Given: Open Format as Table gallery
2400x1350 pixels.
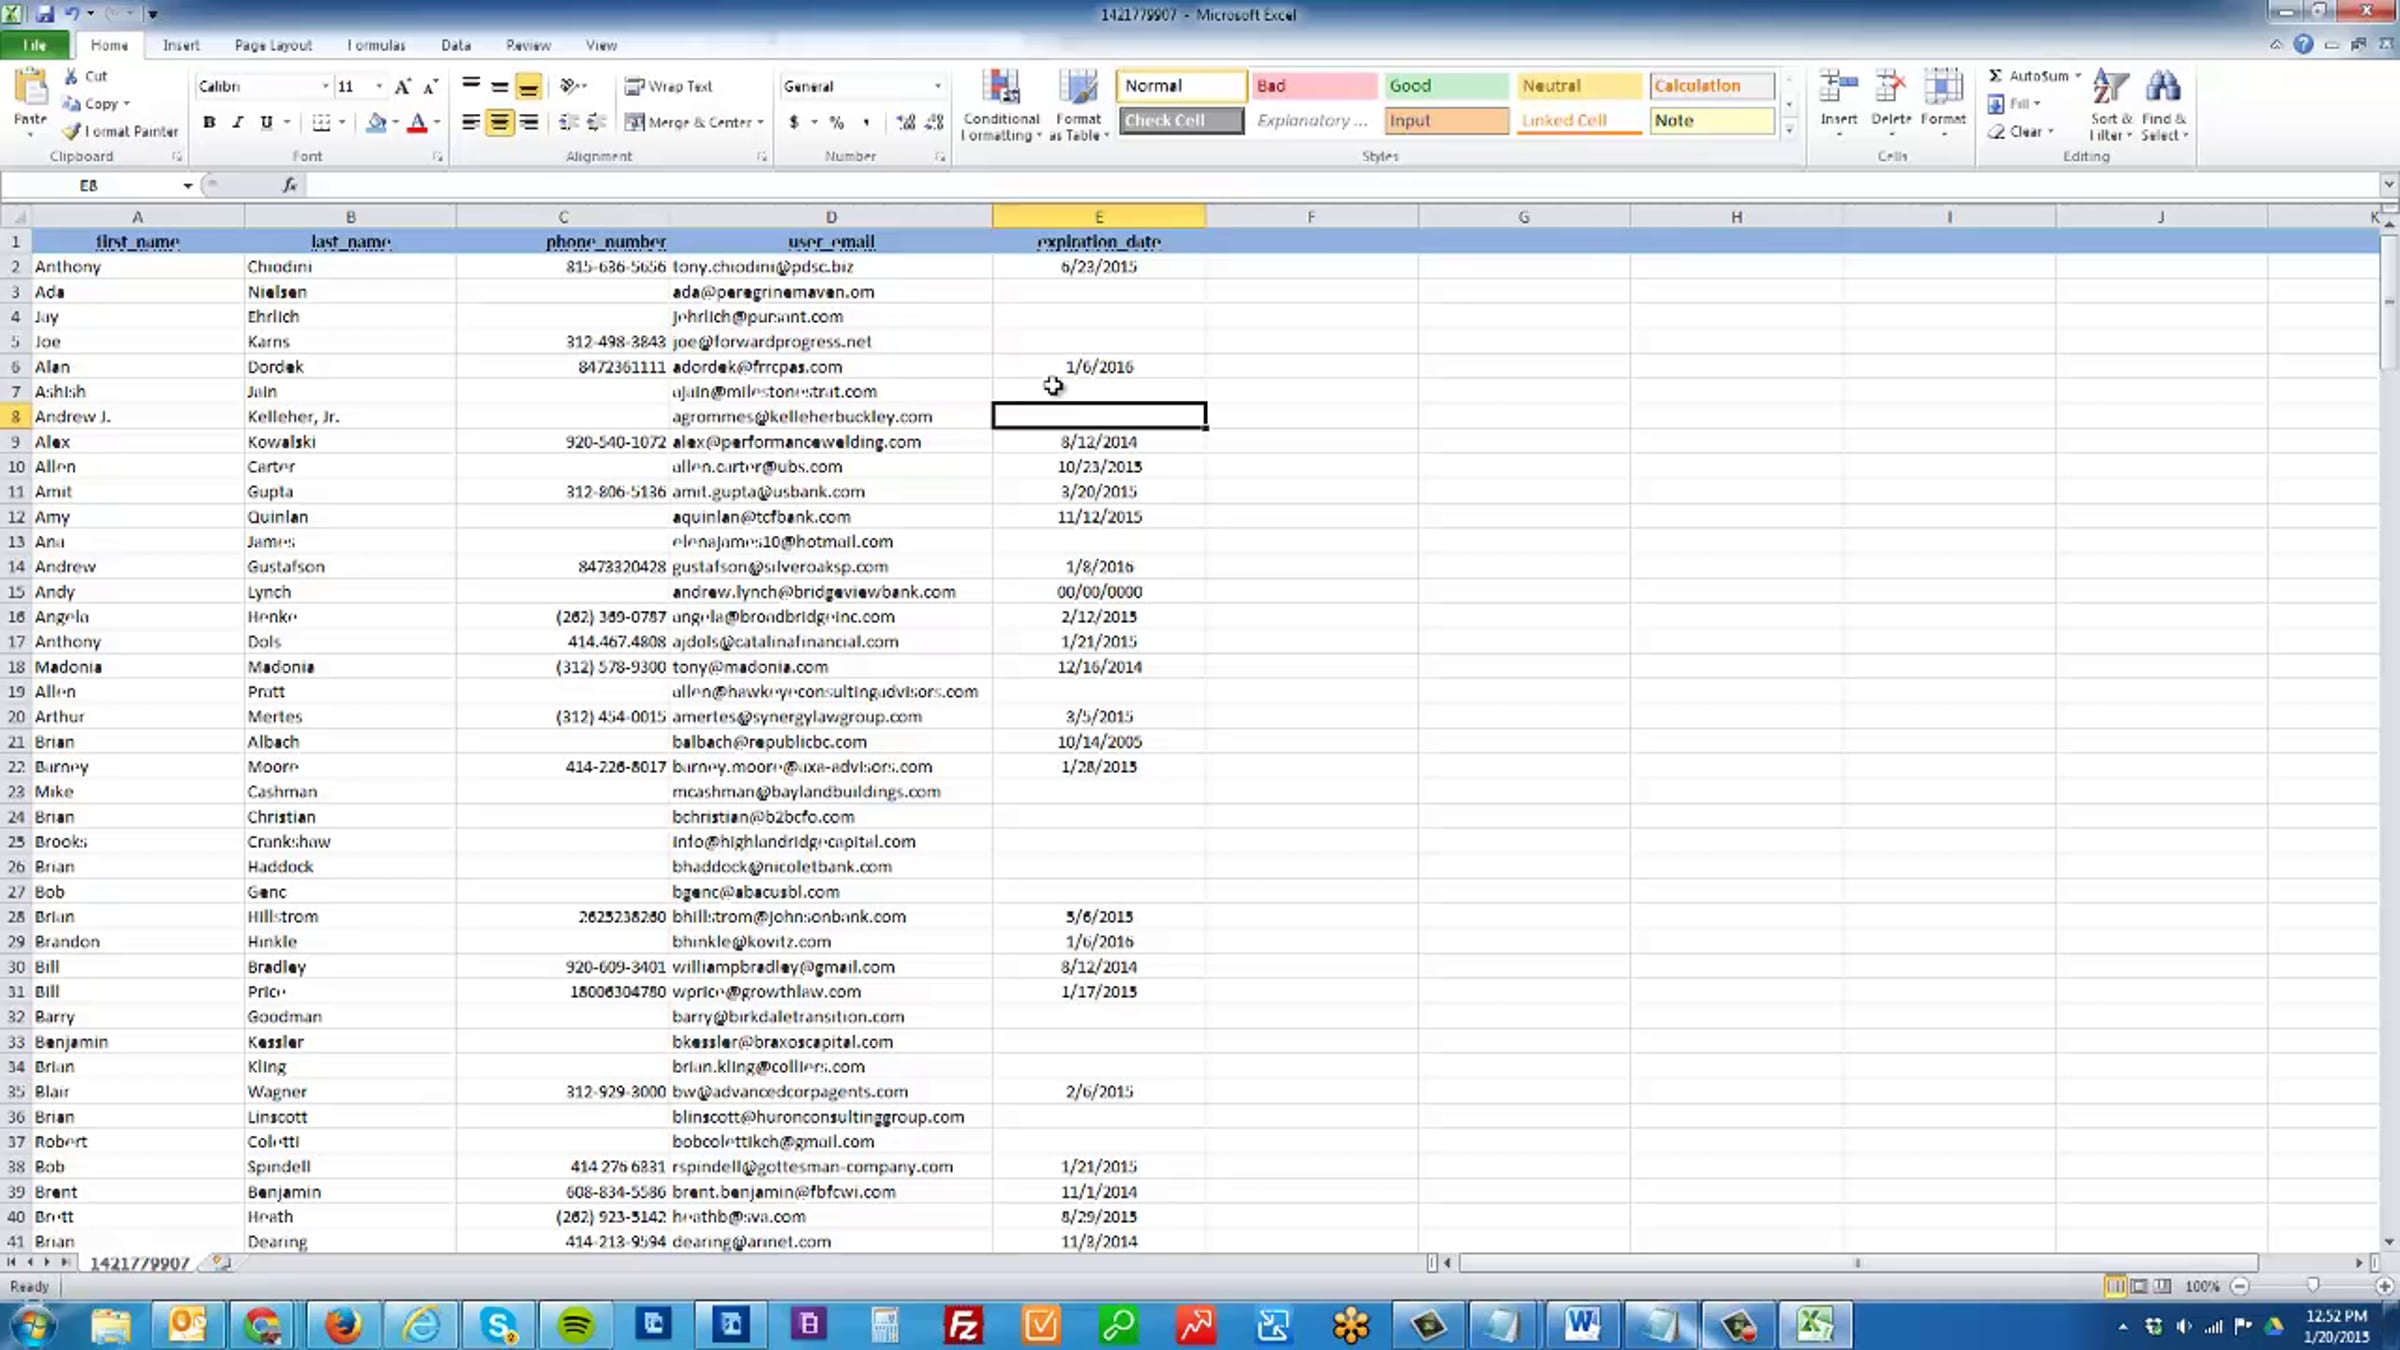Looking at the screenshot, I should point(1078,88).
